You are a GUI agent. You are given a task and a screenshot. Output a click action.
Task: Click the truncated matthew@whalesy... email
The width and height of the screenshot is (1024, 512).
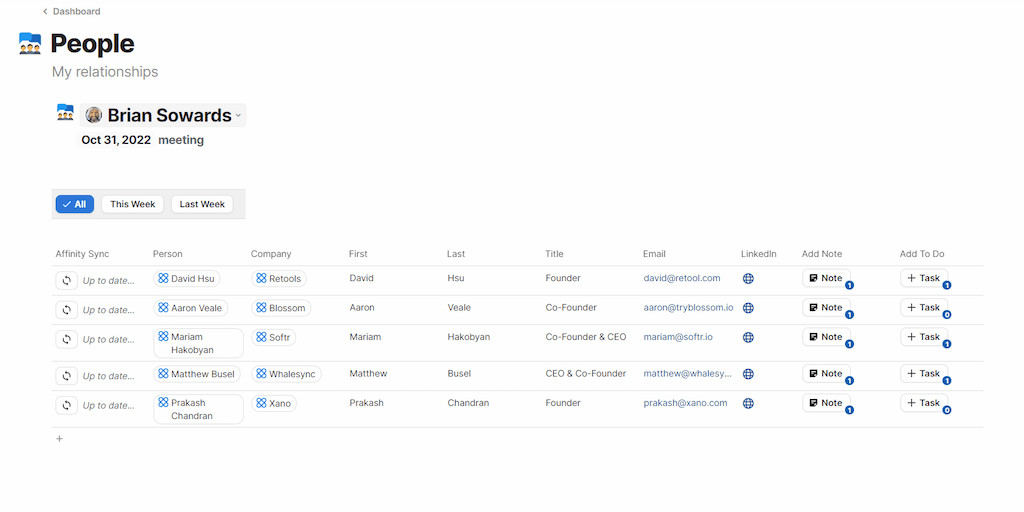[x=688, y=374]
